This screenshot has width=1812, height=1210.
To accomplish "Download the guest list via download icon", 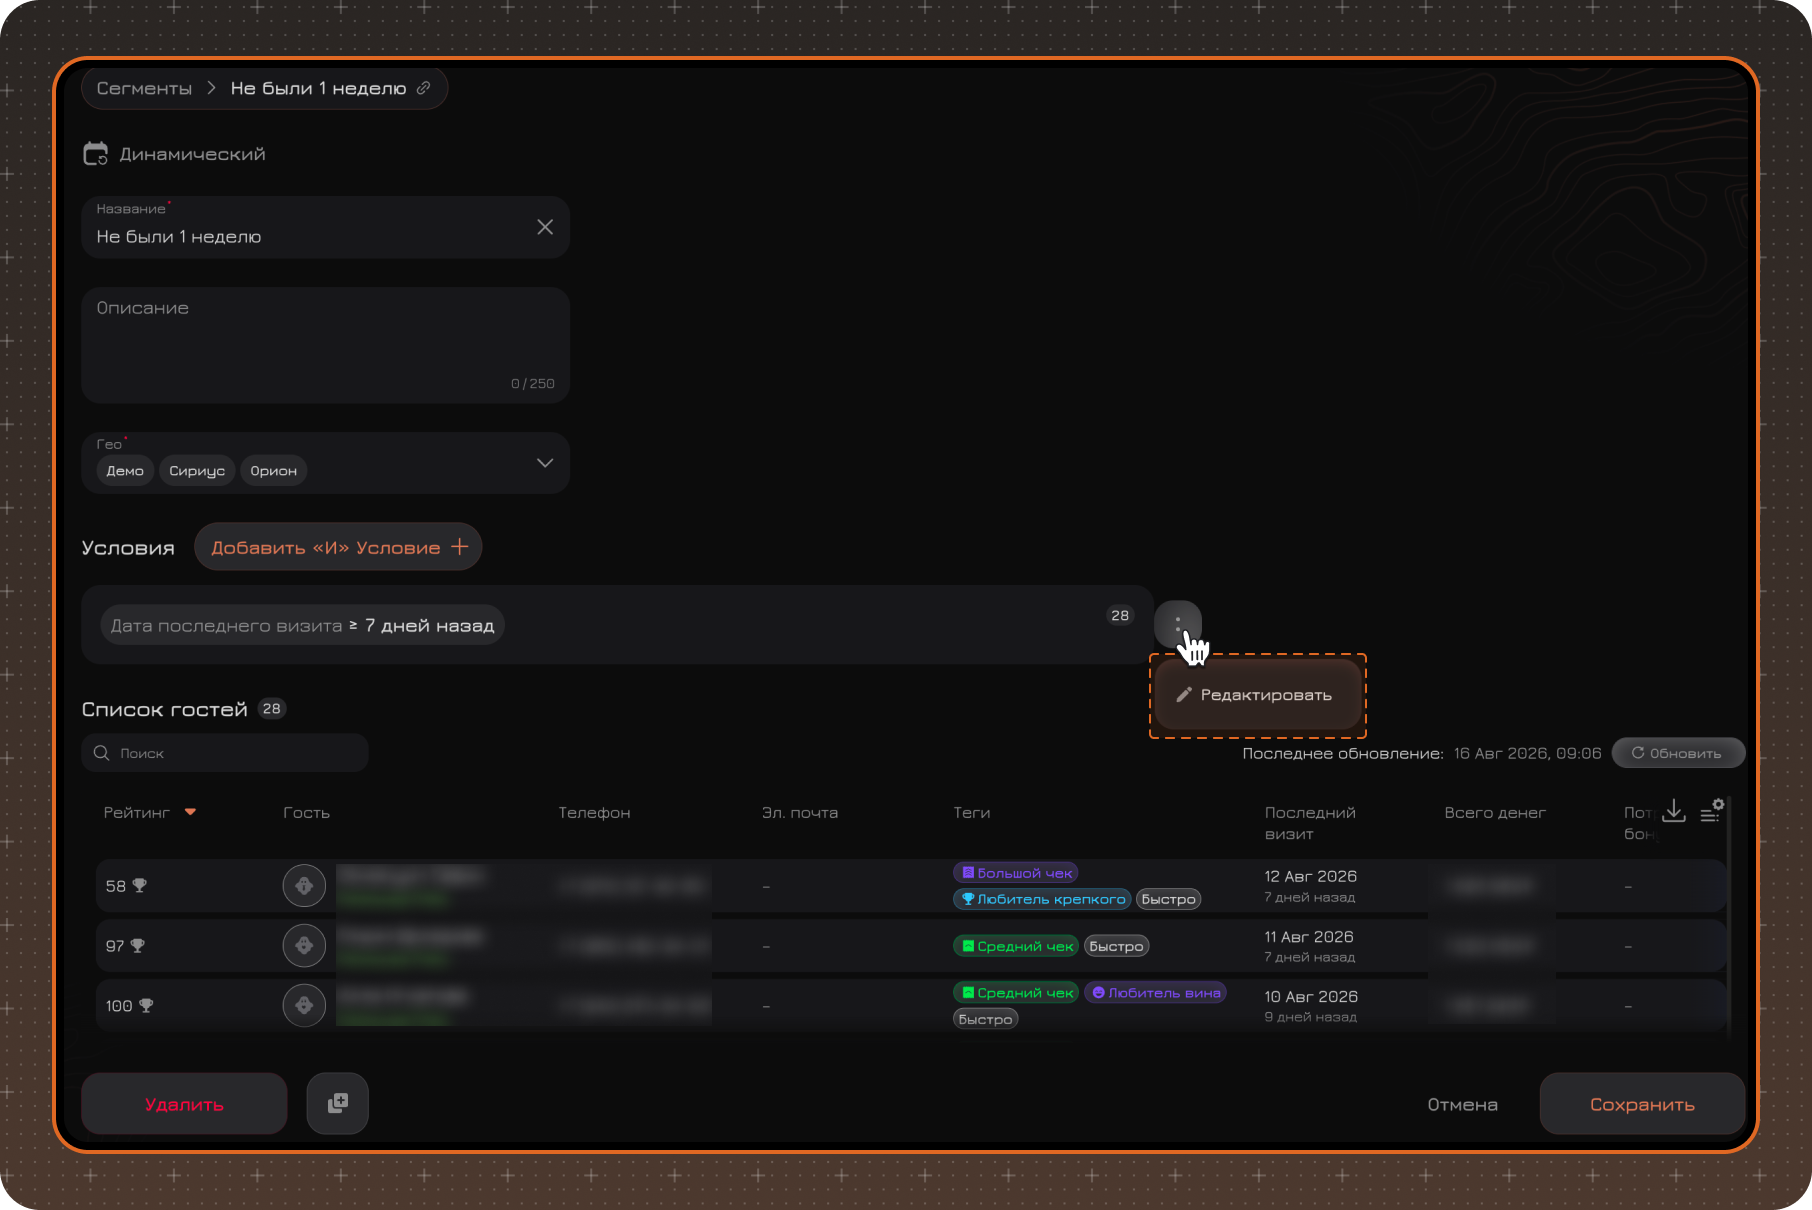I will 1674,812.
